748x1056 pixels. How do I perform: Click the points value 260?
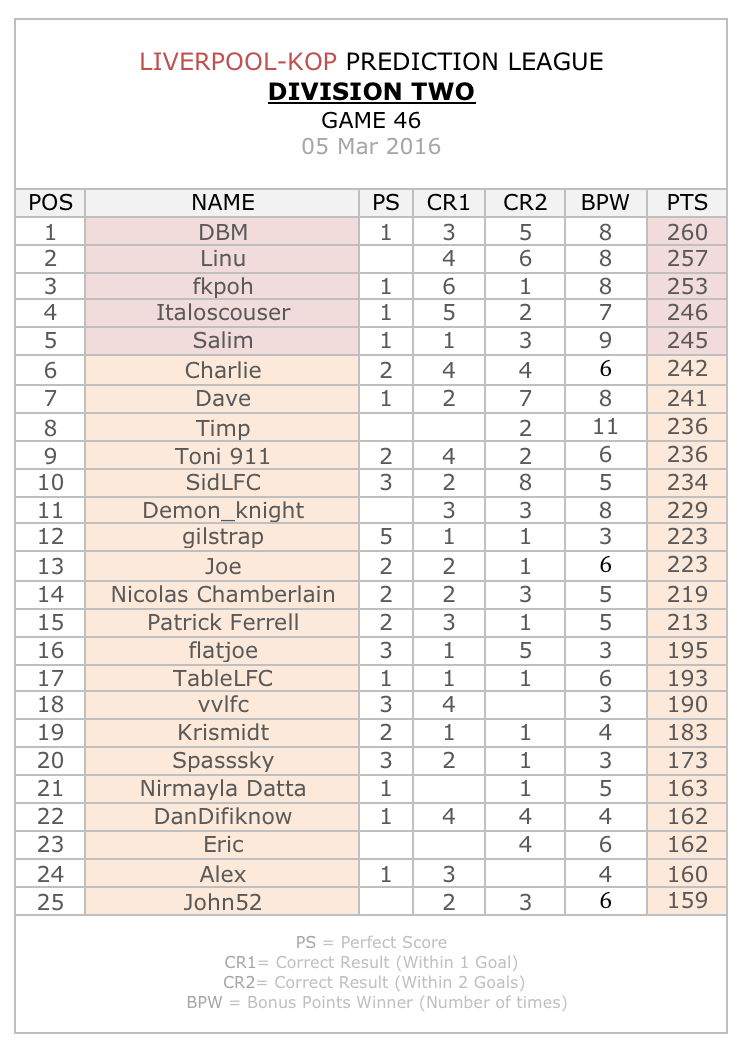coord(687,232)
